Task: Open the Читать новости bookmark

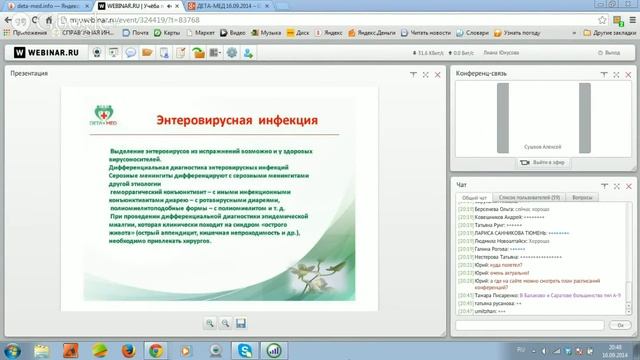Action: click(426, 33)
